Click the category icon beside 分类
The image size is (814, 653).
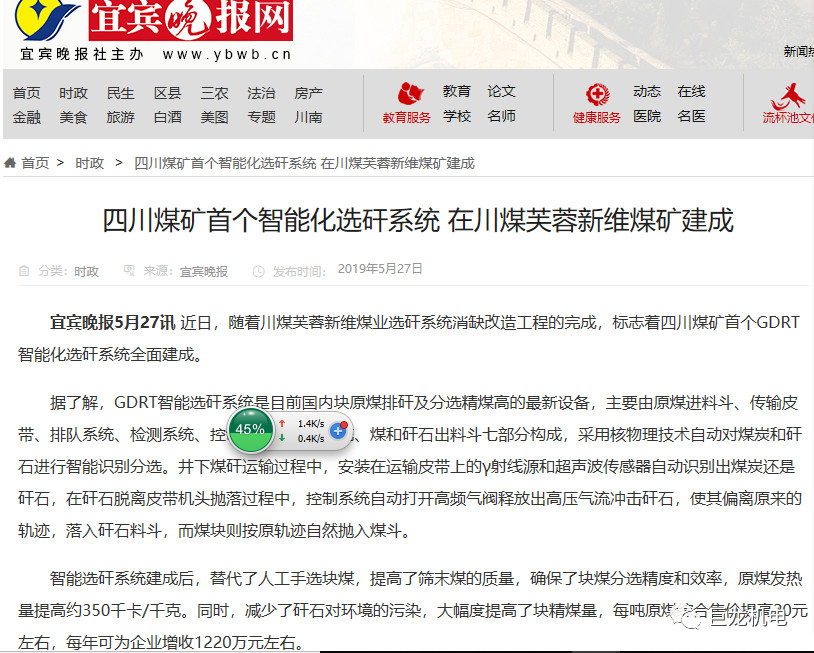click(x=24, y=271)
